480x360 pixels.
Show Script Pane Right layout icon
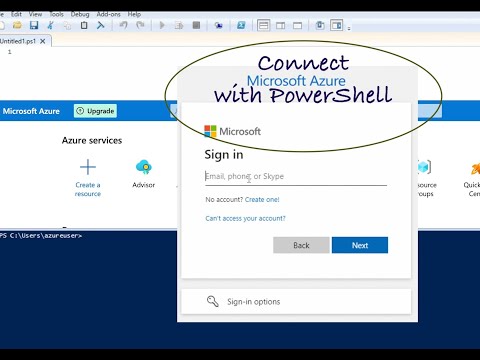(x=281, y=26)
